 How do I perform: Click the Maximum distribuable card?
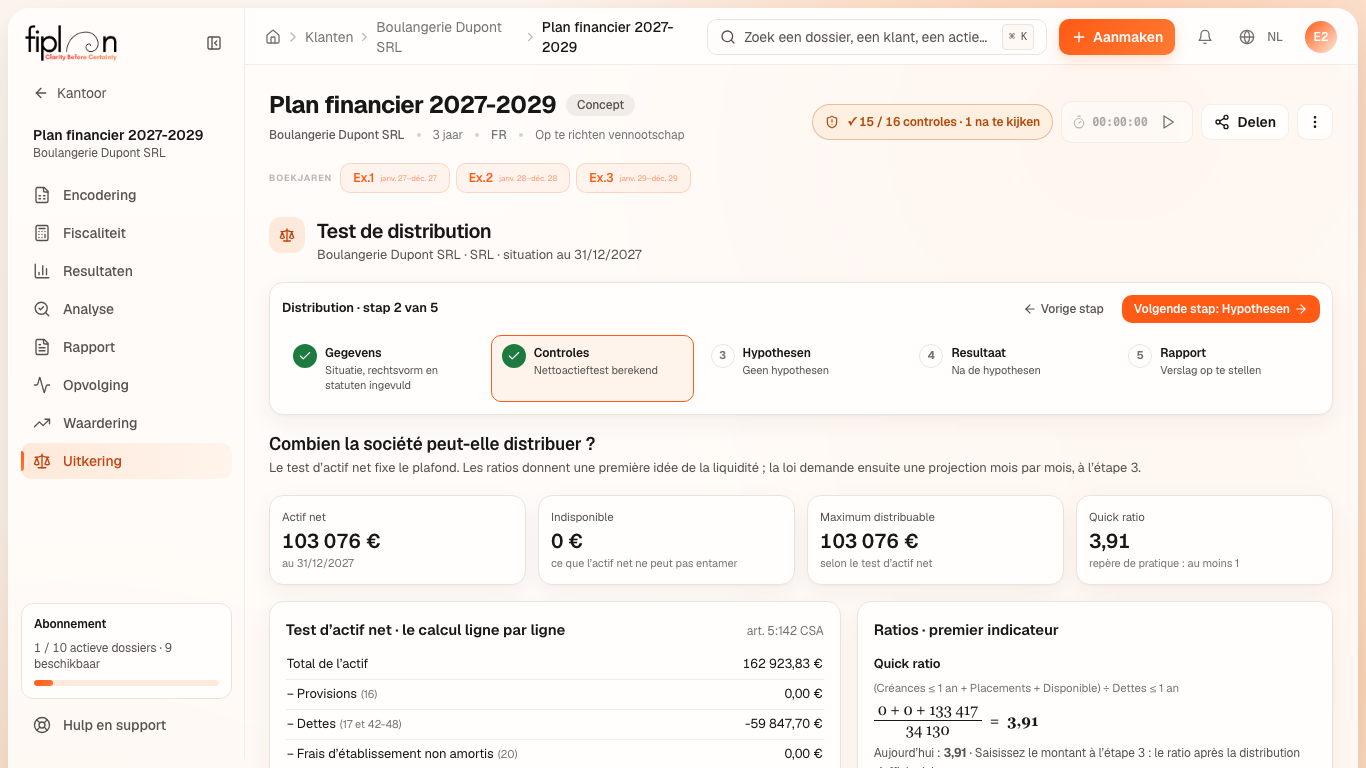pyautogui.click(x=935, y=540)
